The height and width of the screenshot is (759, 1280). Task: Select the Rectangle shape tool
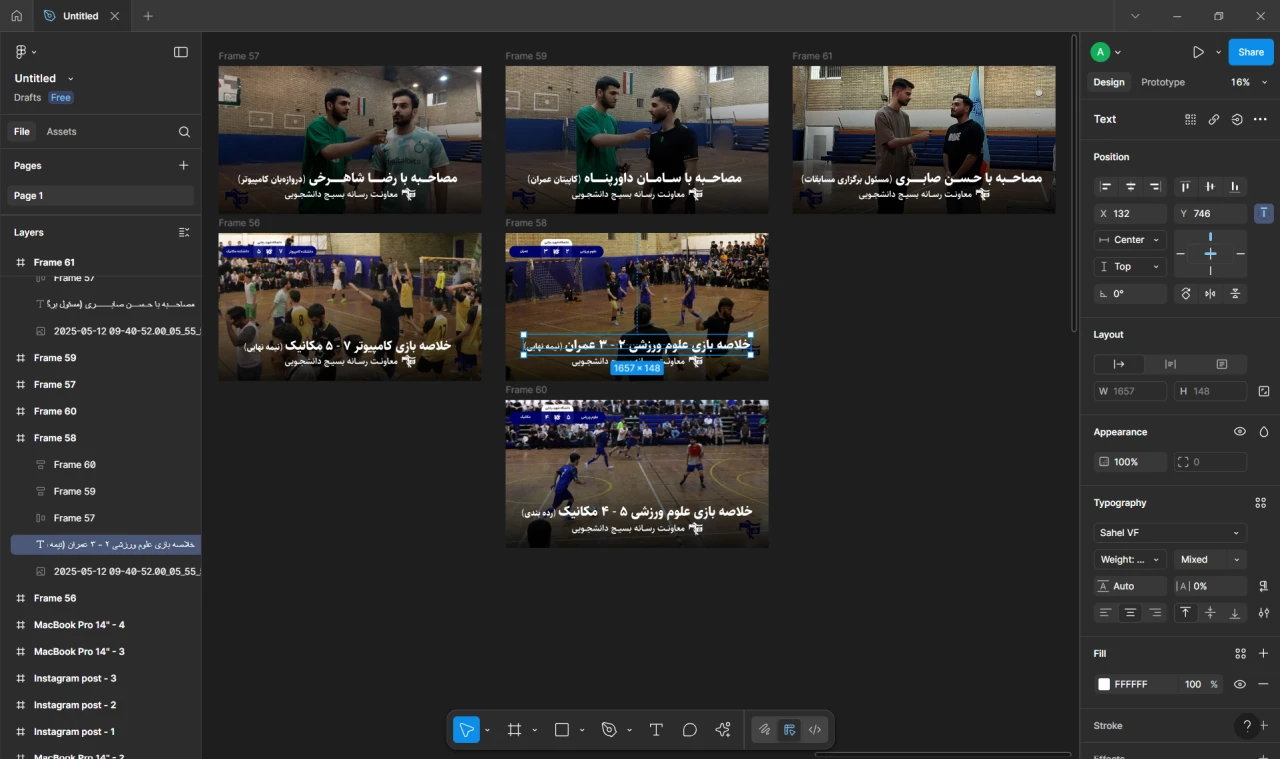coord(562,730)
